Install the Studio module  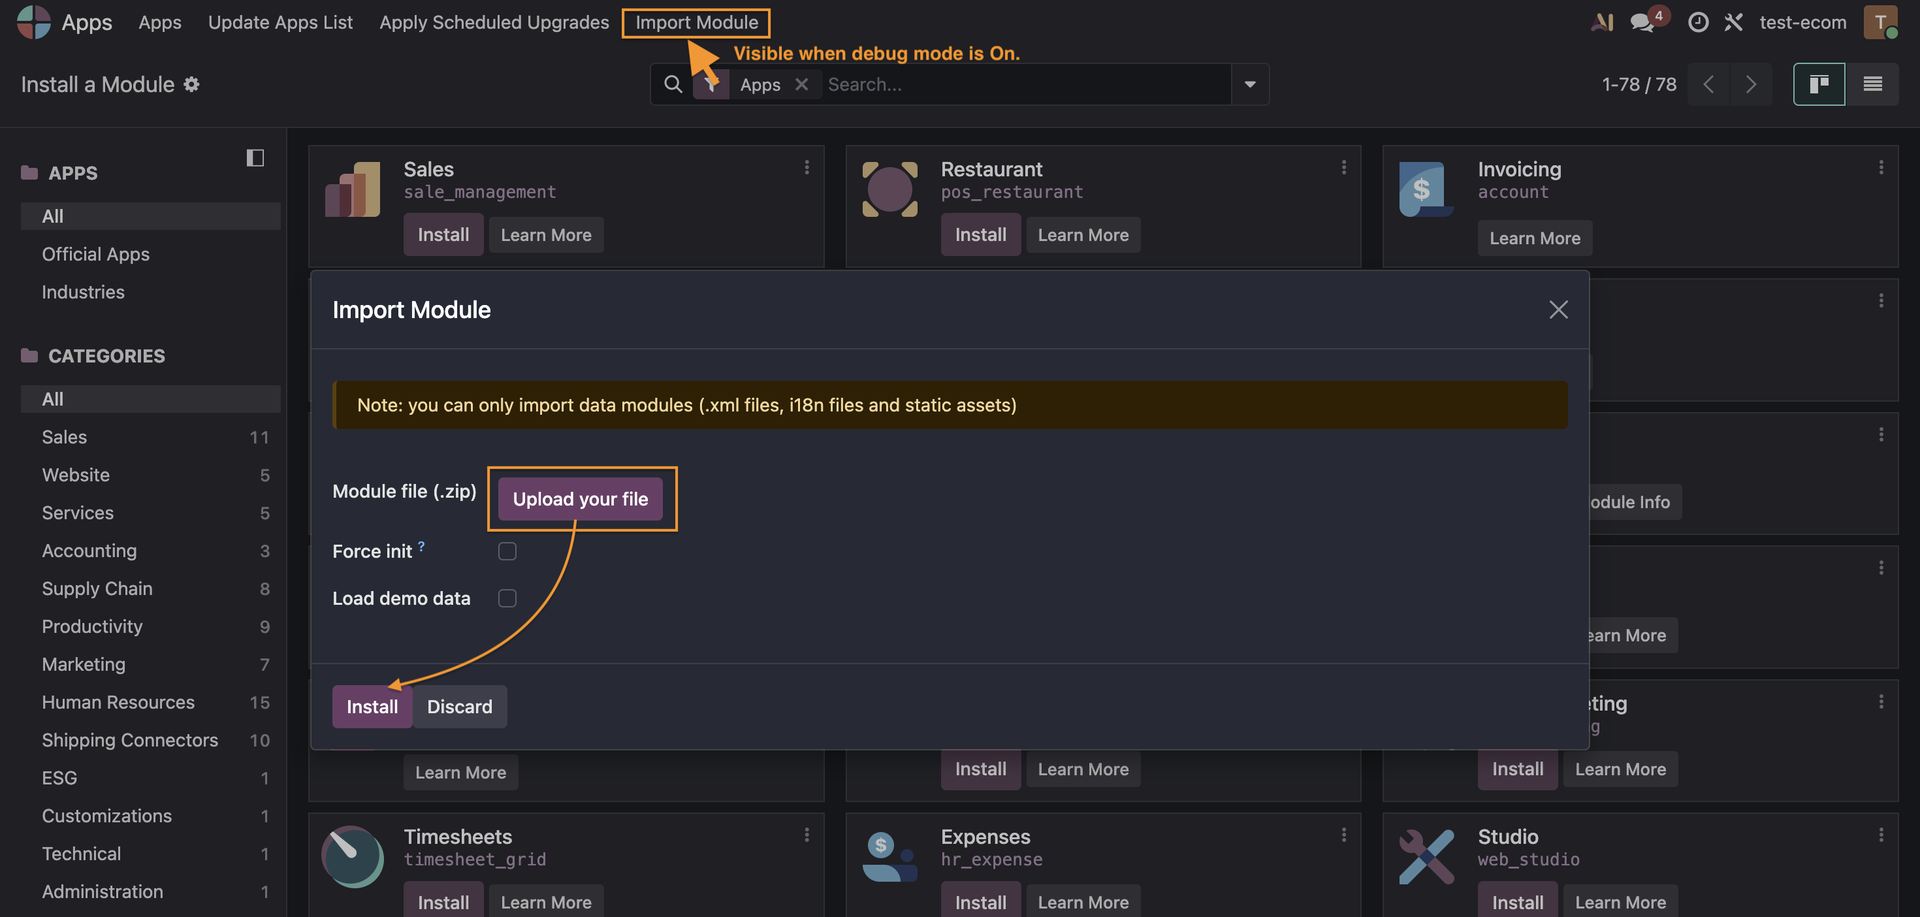1517,902
